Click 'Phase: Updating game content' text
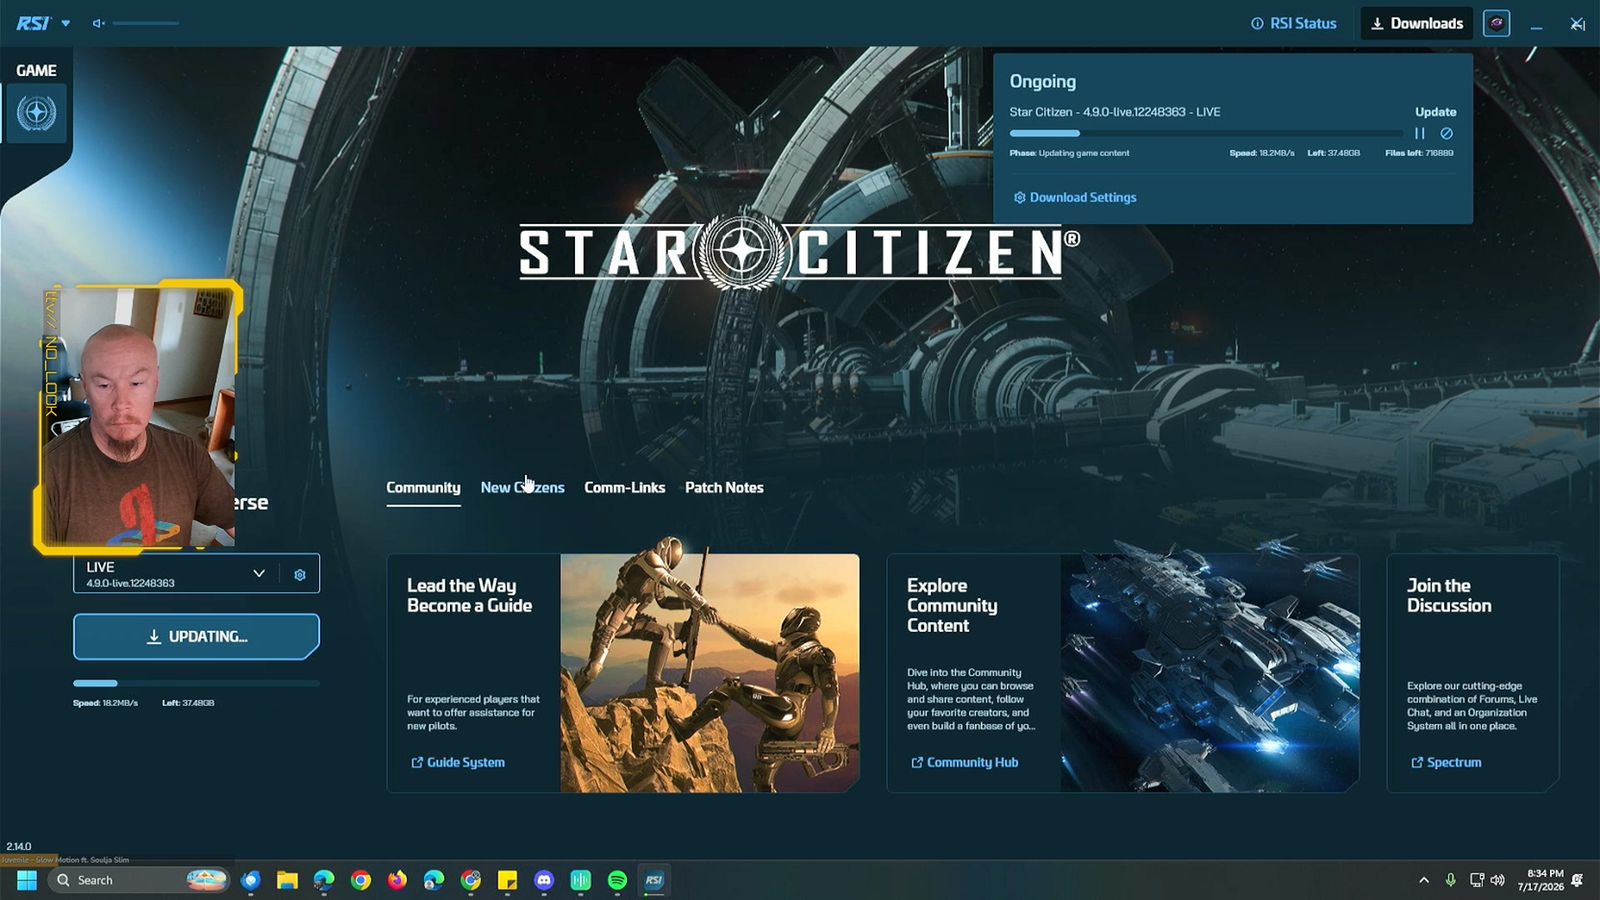The width and height of the screenshot is (1600, 900). point(1069,153)
